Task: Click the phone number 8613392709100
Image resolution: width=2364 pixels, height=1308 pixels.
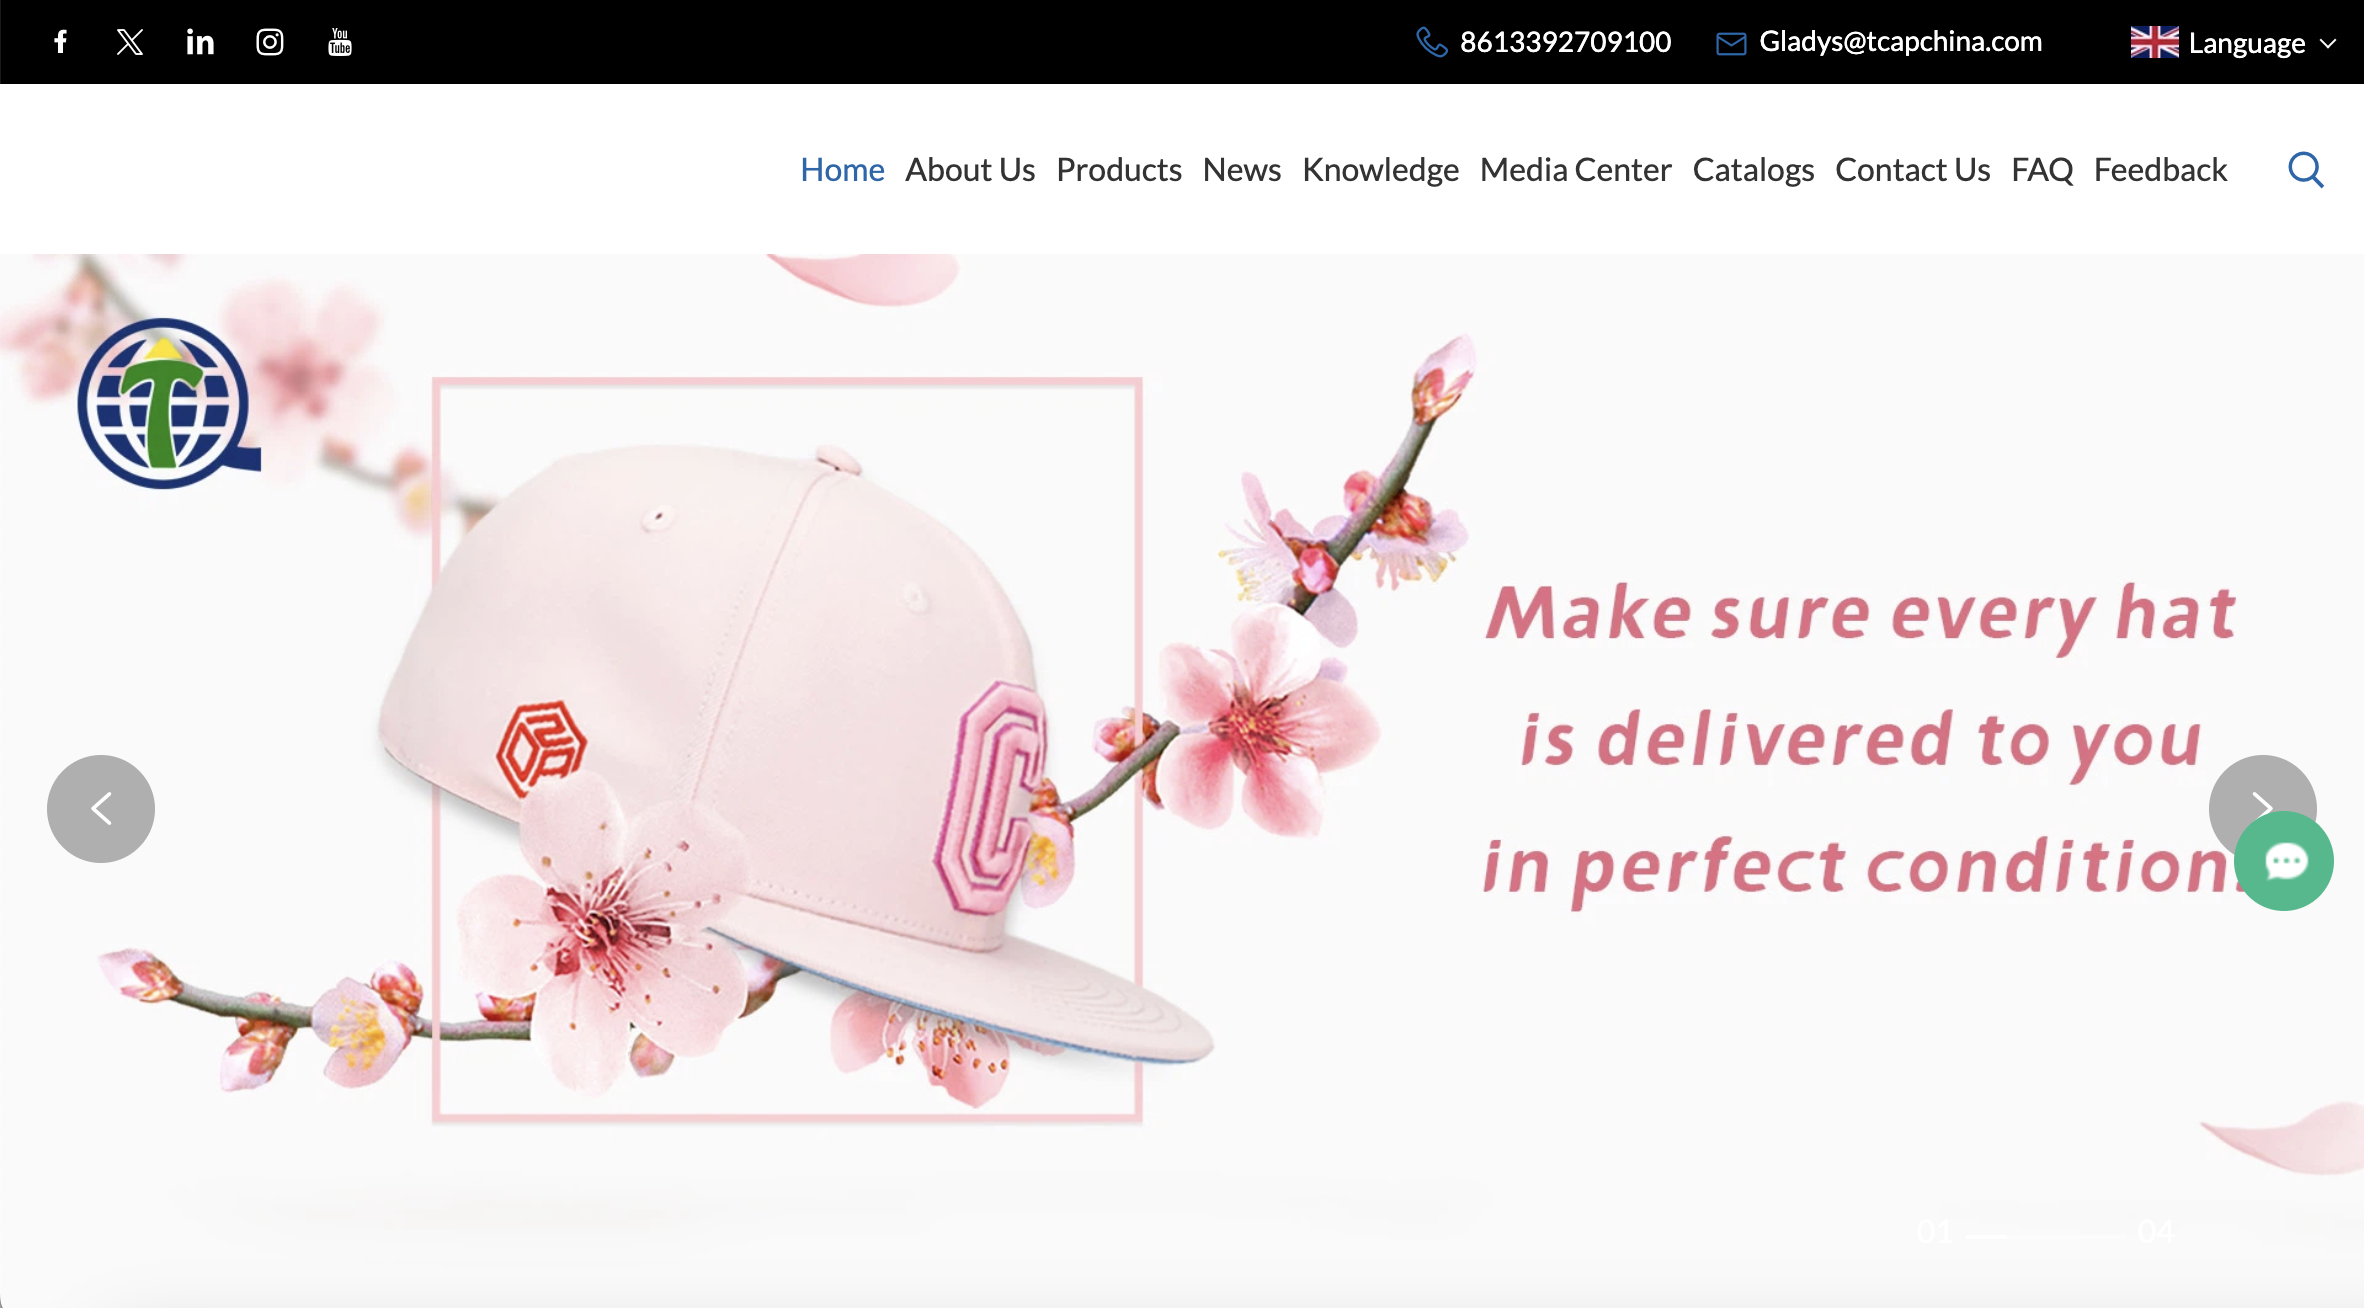Action: click(x=1564, y=42)
